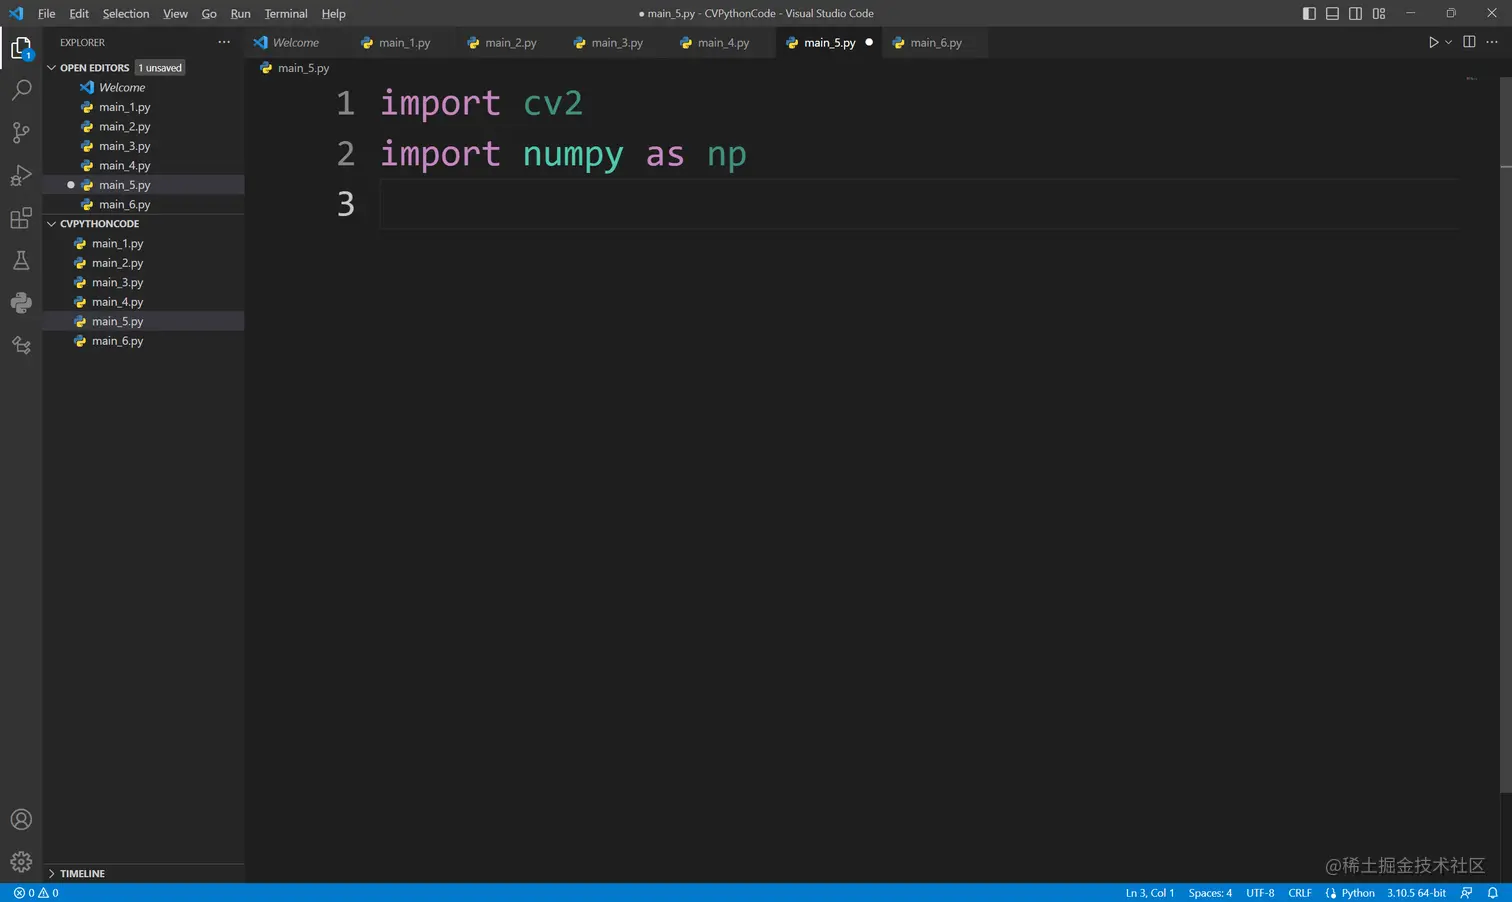Open main_3.py under CVPYTHONCODE folder

click(x=143, y=283)
